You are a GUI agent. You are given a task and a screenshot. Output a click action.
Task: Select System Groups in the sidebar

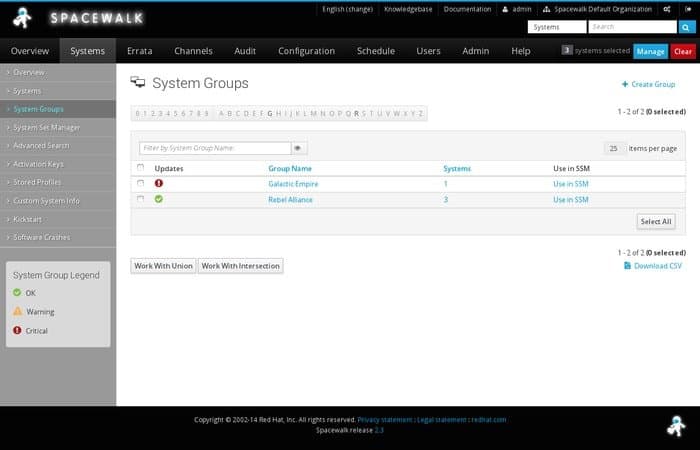[x=58, y=109]
